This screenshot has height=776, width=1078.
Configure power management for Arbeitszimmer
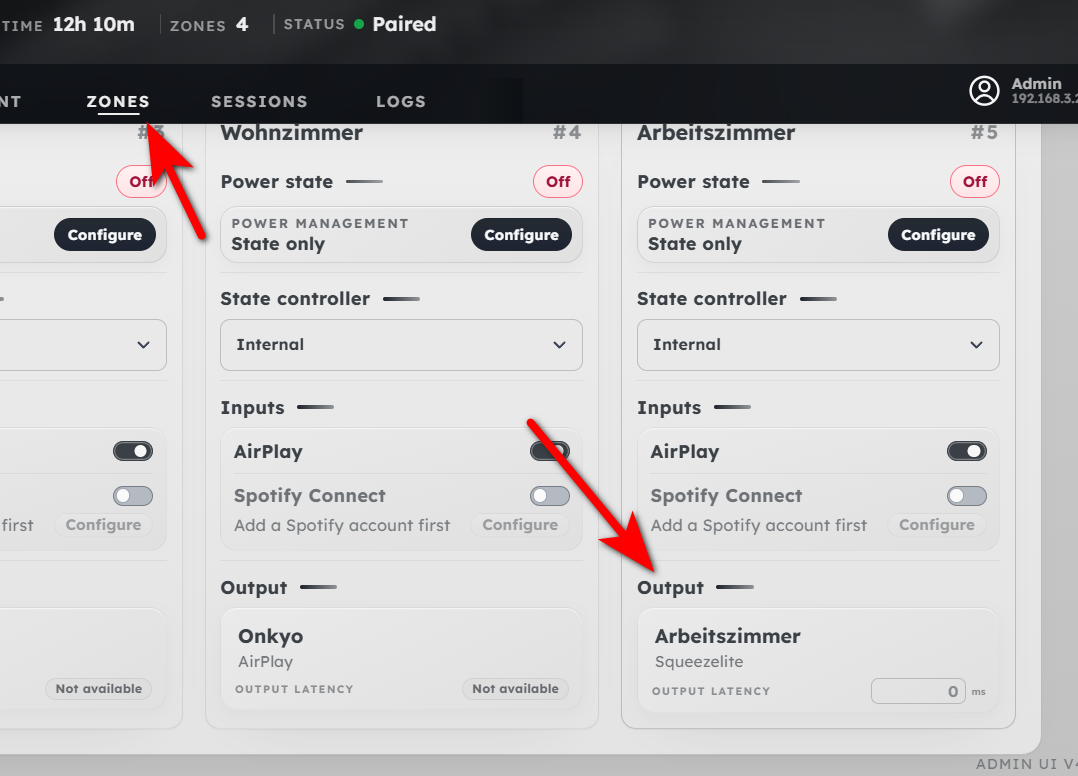tap(938, 235)
